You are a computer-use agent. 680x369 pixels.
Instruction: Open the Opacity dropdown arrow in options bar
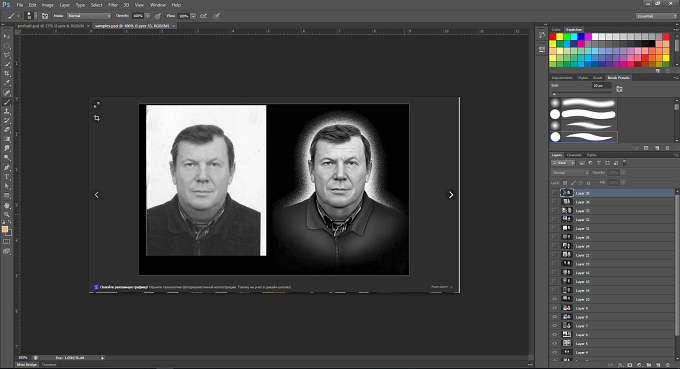coord(147,16)
